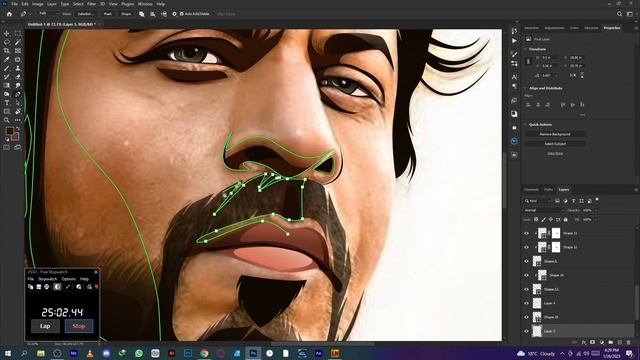Toggle visibility of Shape 11 layer
Viewport: 640px width, 360px height.
click(527, 233)
